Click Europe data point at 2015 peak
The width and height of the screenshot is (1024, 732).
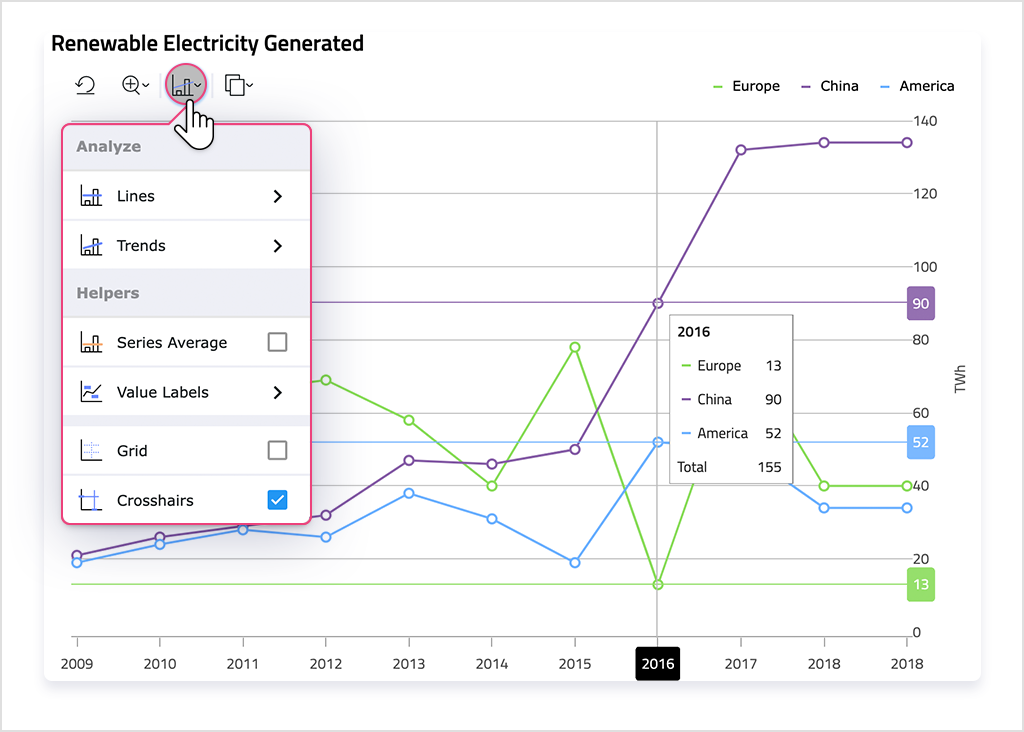pyautogui.click(x=575, y=347)
